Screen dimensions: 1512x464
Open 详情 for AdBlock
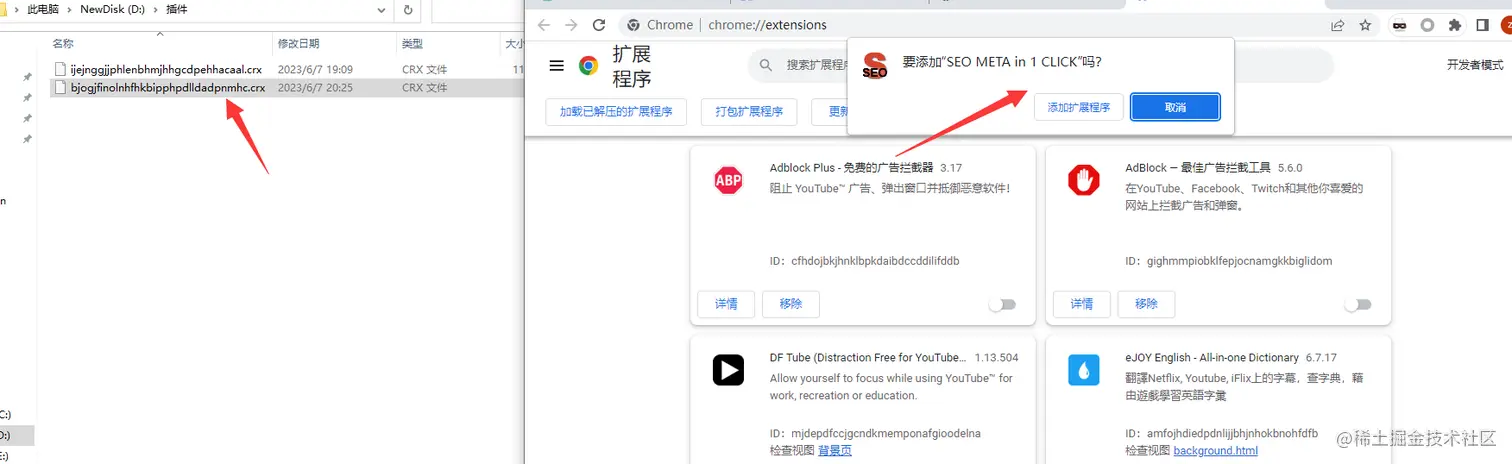[x=1082, y=304]
